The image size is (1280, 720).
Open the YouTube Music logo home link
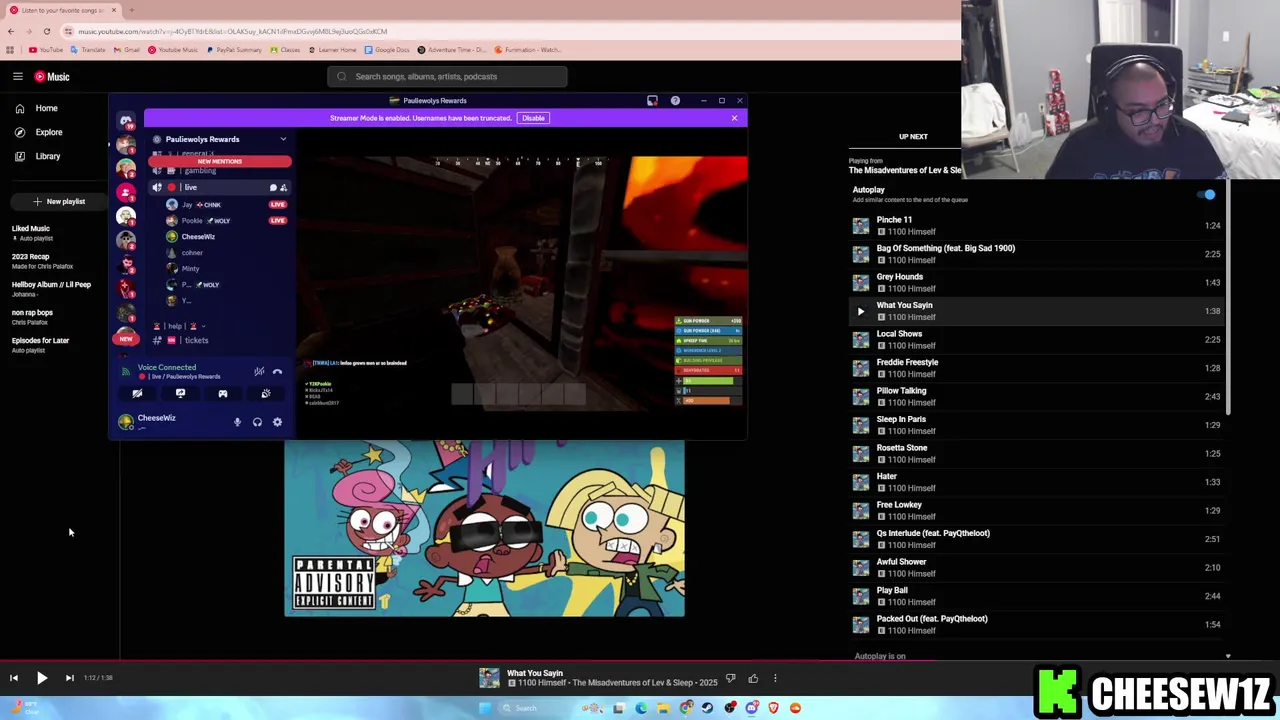pos(52,77)
